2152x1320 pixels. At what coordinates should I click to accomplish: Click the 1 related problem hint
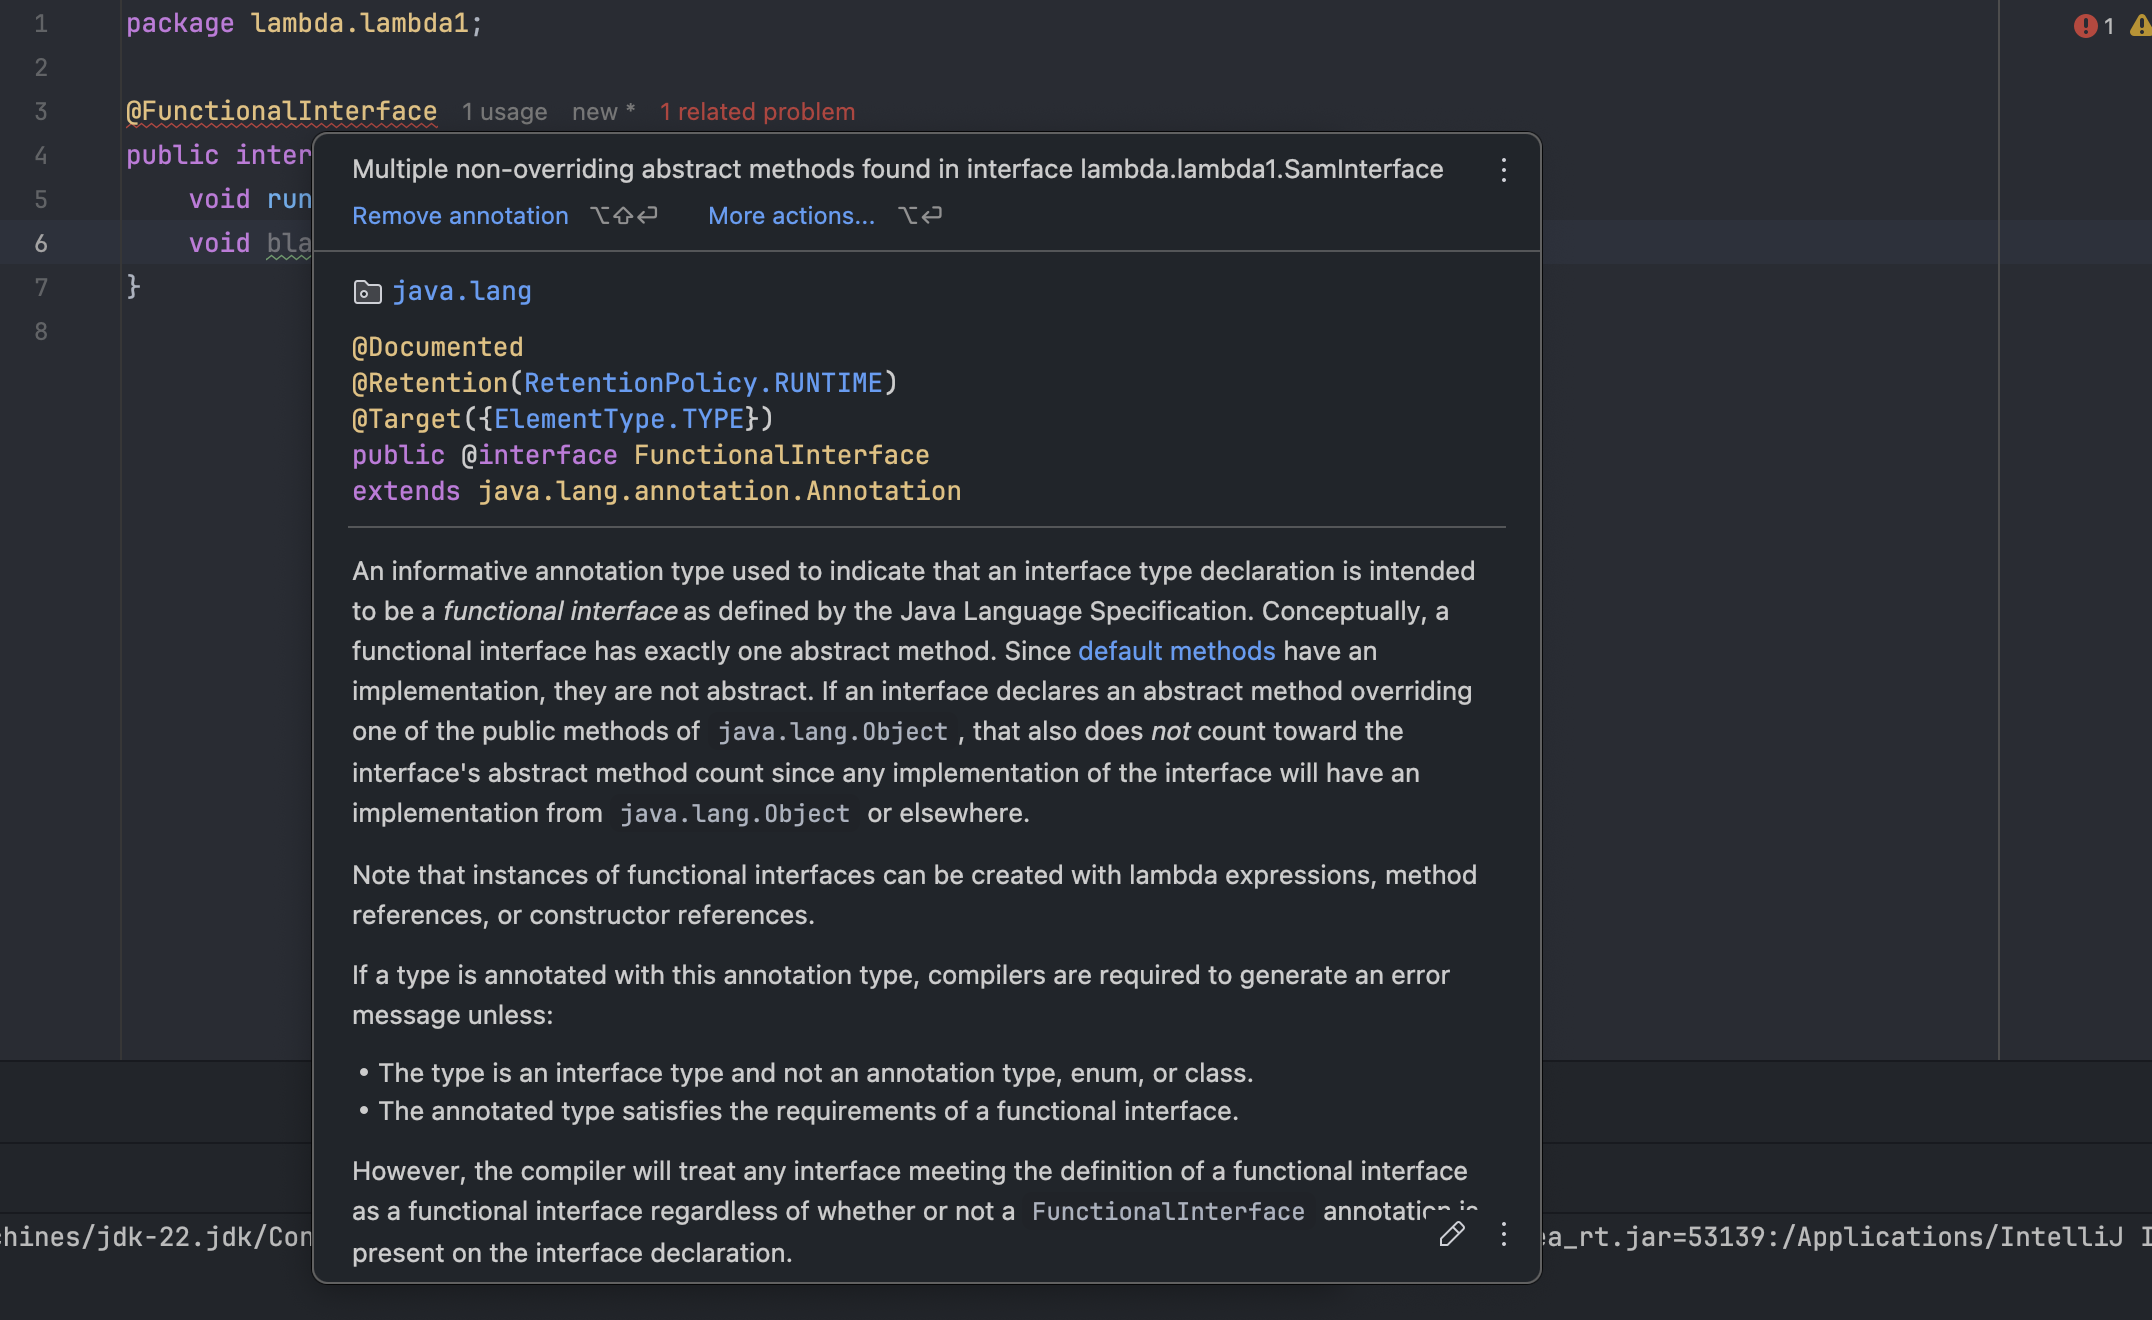pos(757,112)
